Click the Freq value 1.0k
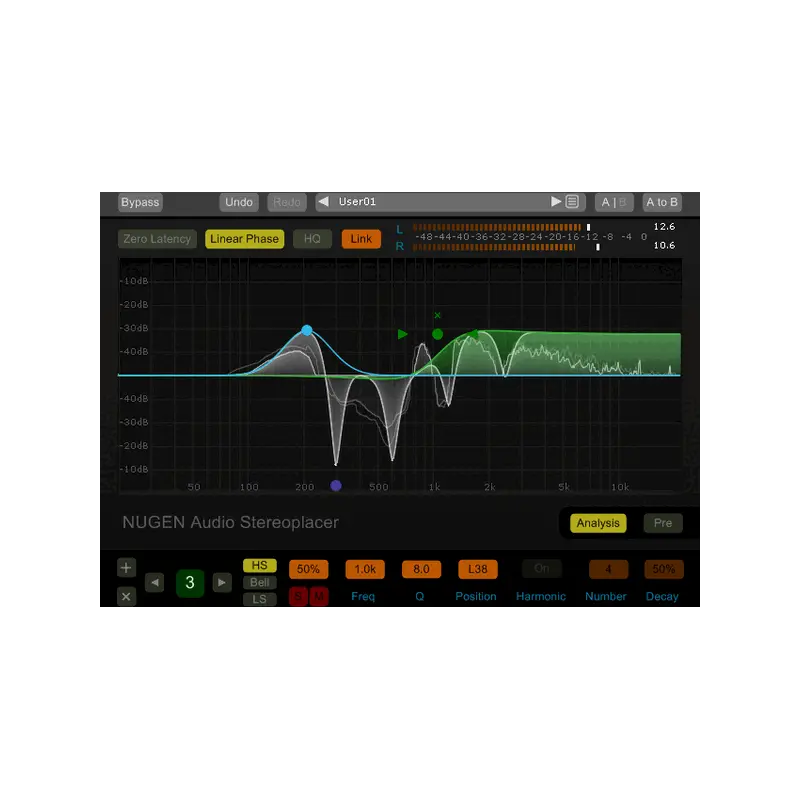Screen dimensions: 800x800 point(365,569)
